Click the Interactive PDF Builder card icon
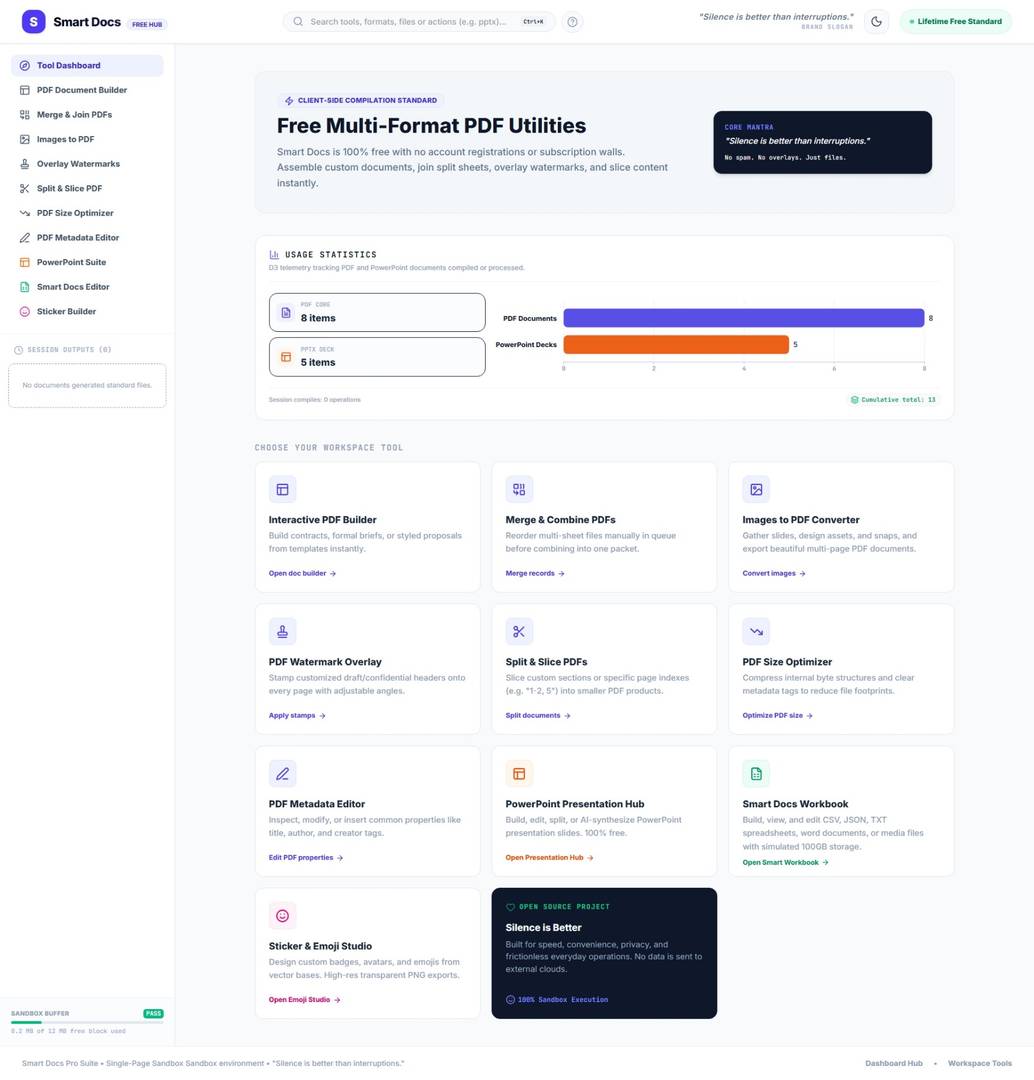Image resolution: width=1034 pixels, height=1080 pixels. [x=282, y=489]
